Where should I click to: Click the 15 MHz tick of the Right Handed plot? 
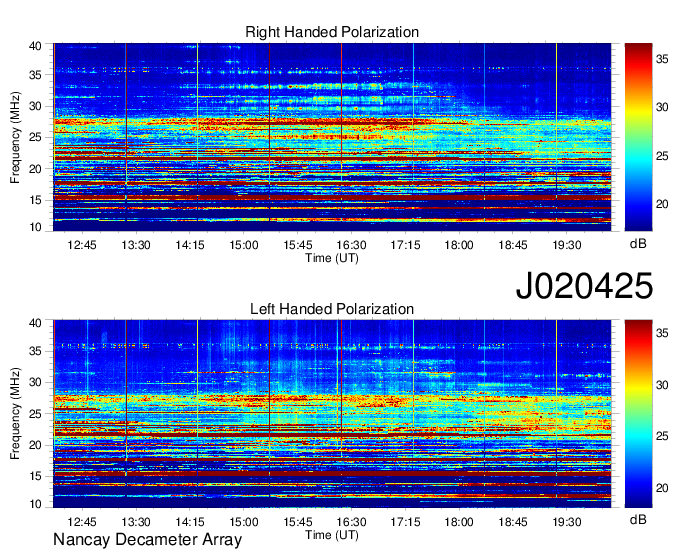[x=35, y=200]
